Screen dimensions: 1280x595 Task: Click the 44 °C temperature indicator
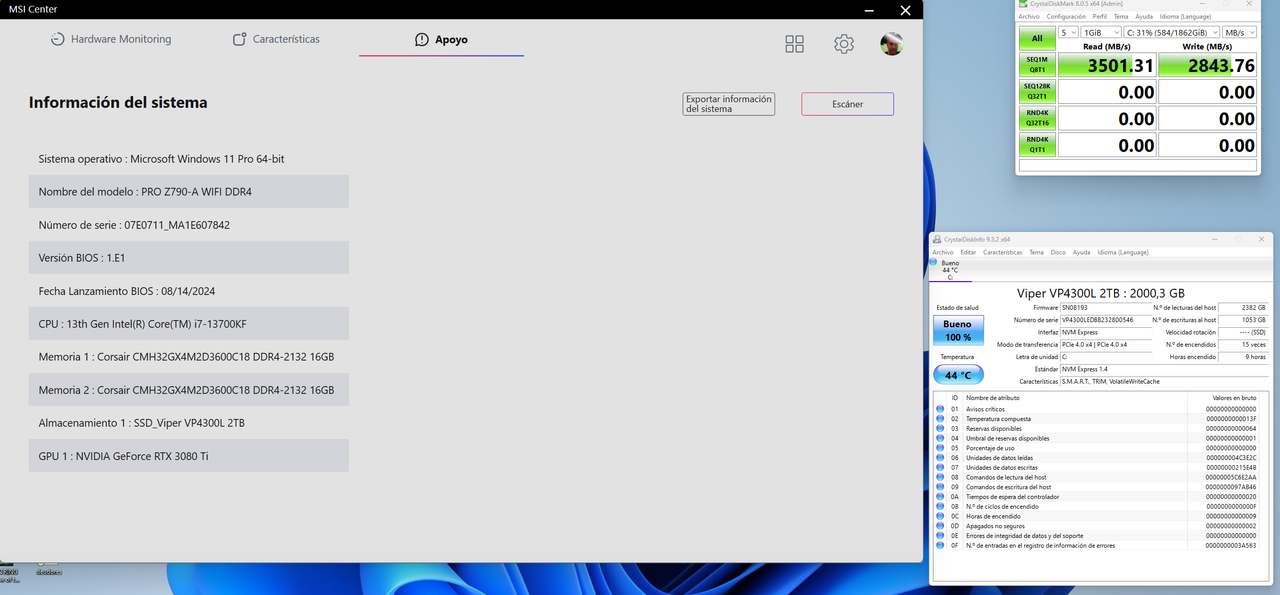click(958, 375)
